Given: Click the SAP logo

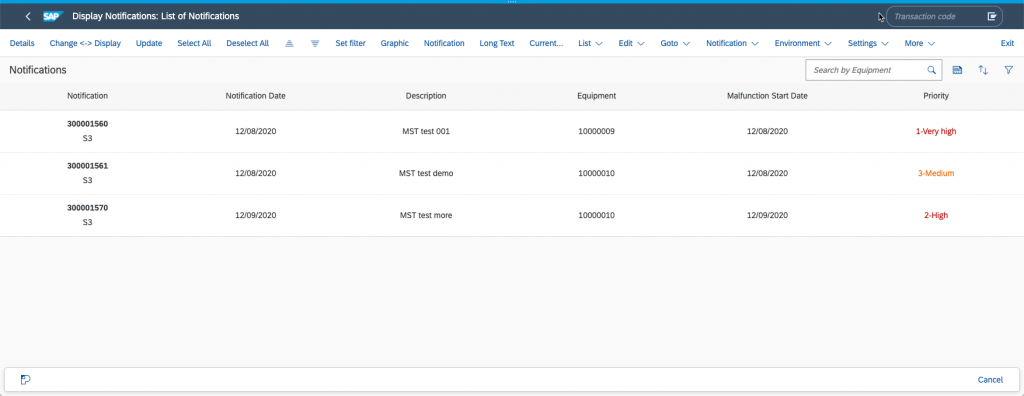Looking at the screenshot, I should 52,16.
